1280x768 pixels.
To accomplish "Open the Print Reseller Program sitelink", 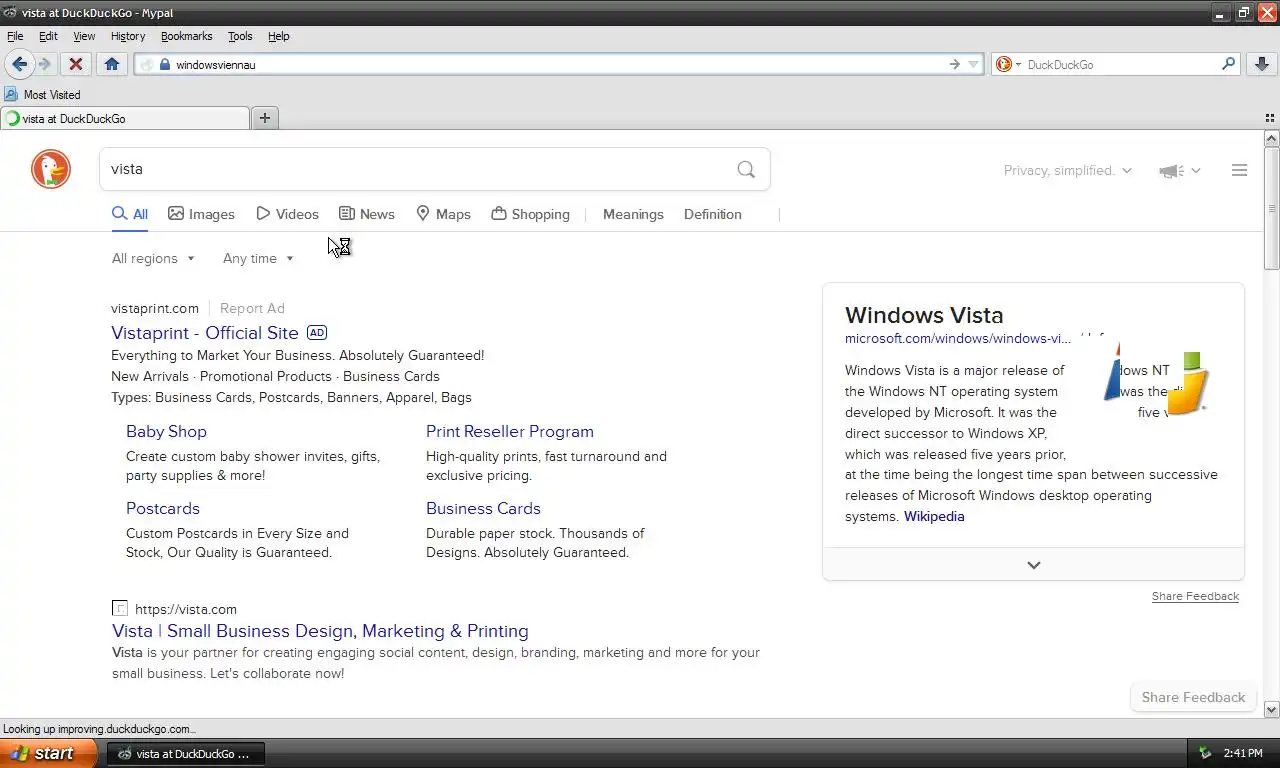I will (x=510, y=431).
